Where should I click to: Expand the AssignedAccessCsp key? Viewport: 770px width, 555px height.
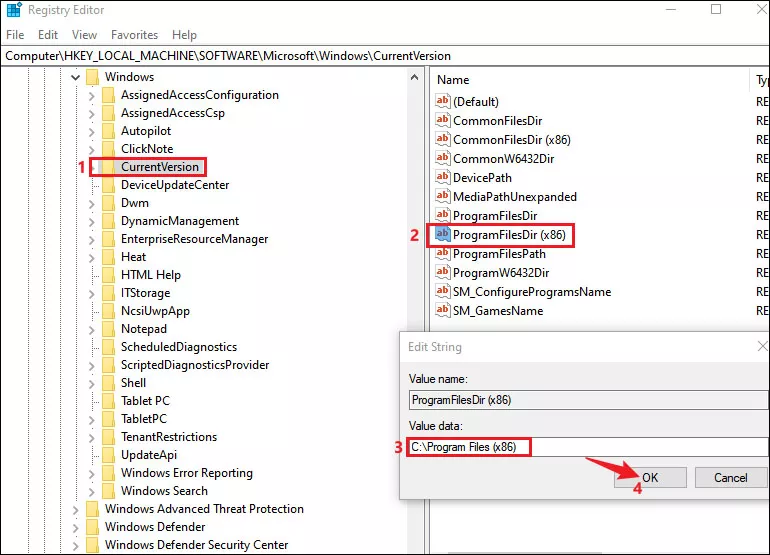[91, 113]
